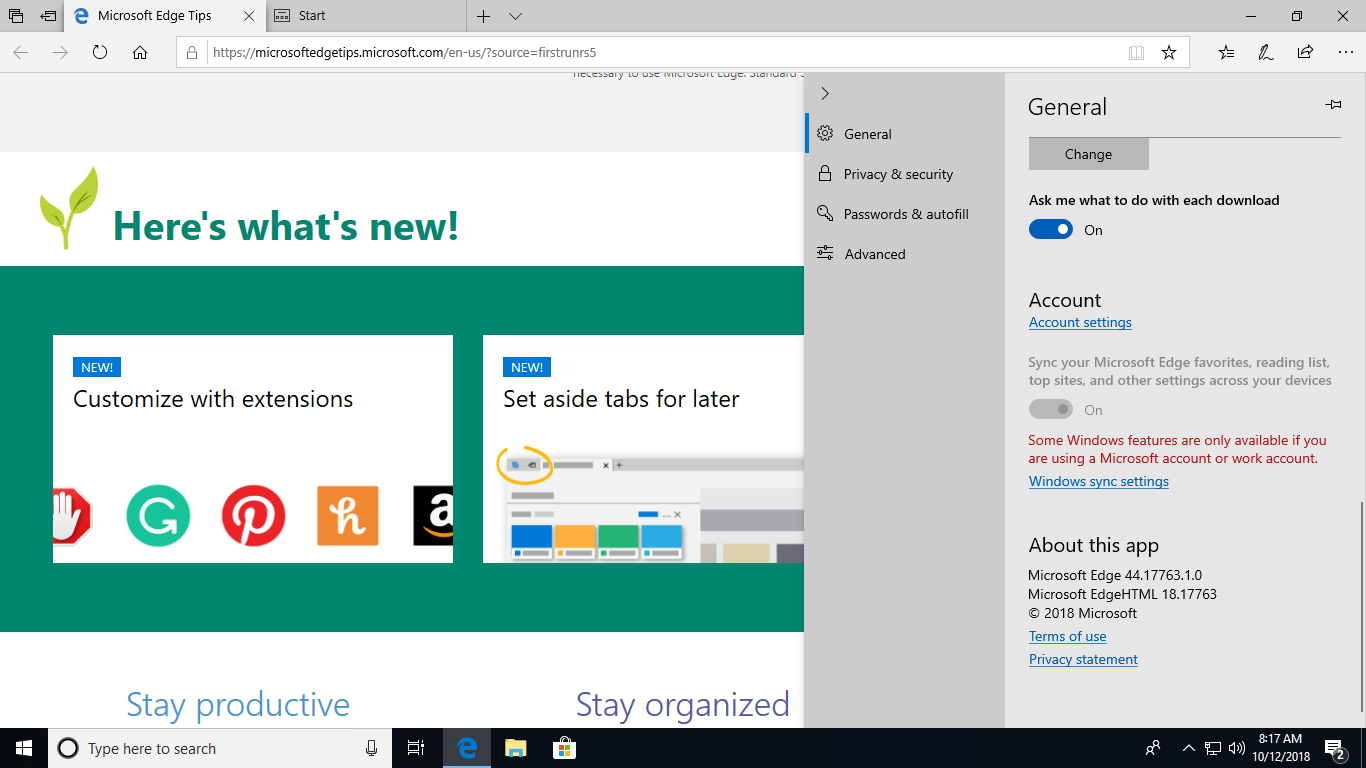This screenshot has width=1366, height=768.
Task: Select the Microsoft Edge Tips tab
Action: 165,16
